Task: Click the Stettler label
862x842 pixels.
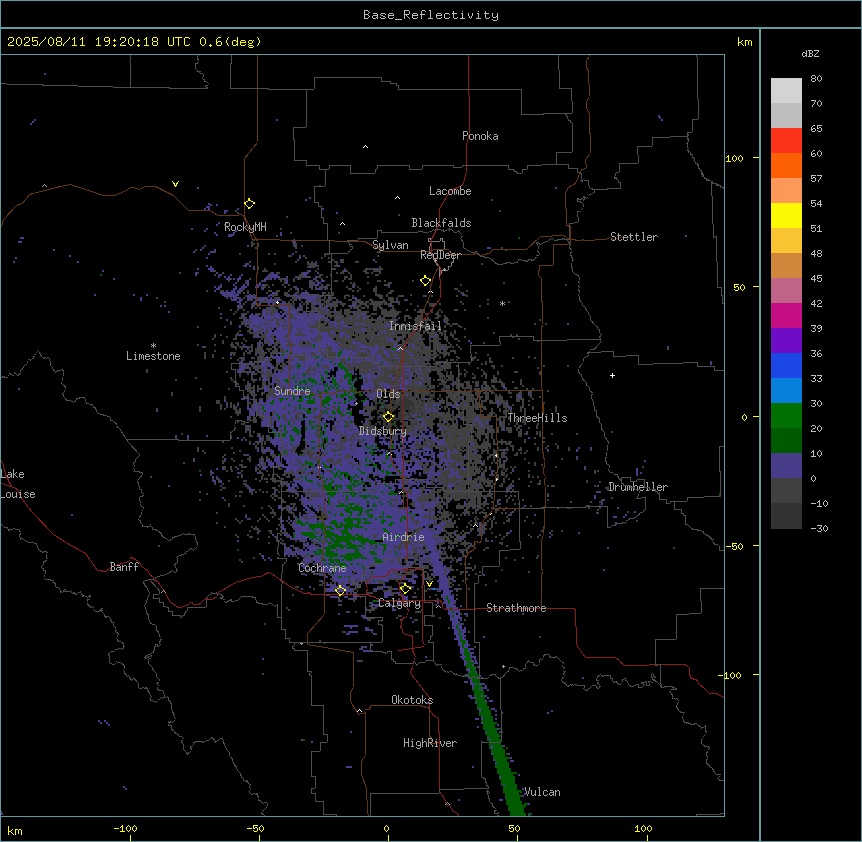Action: (x=634, y=237)
